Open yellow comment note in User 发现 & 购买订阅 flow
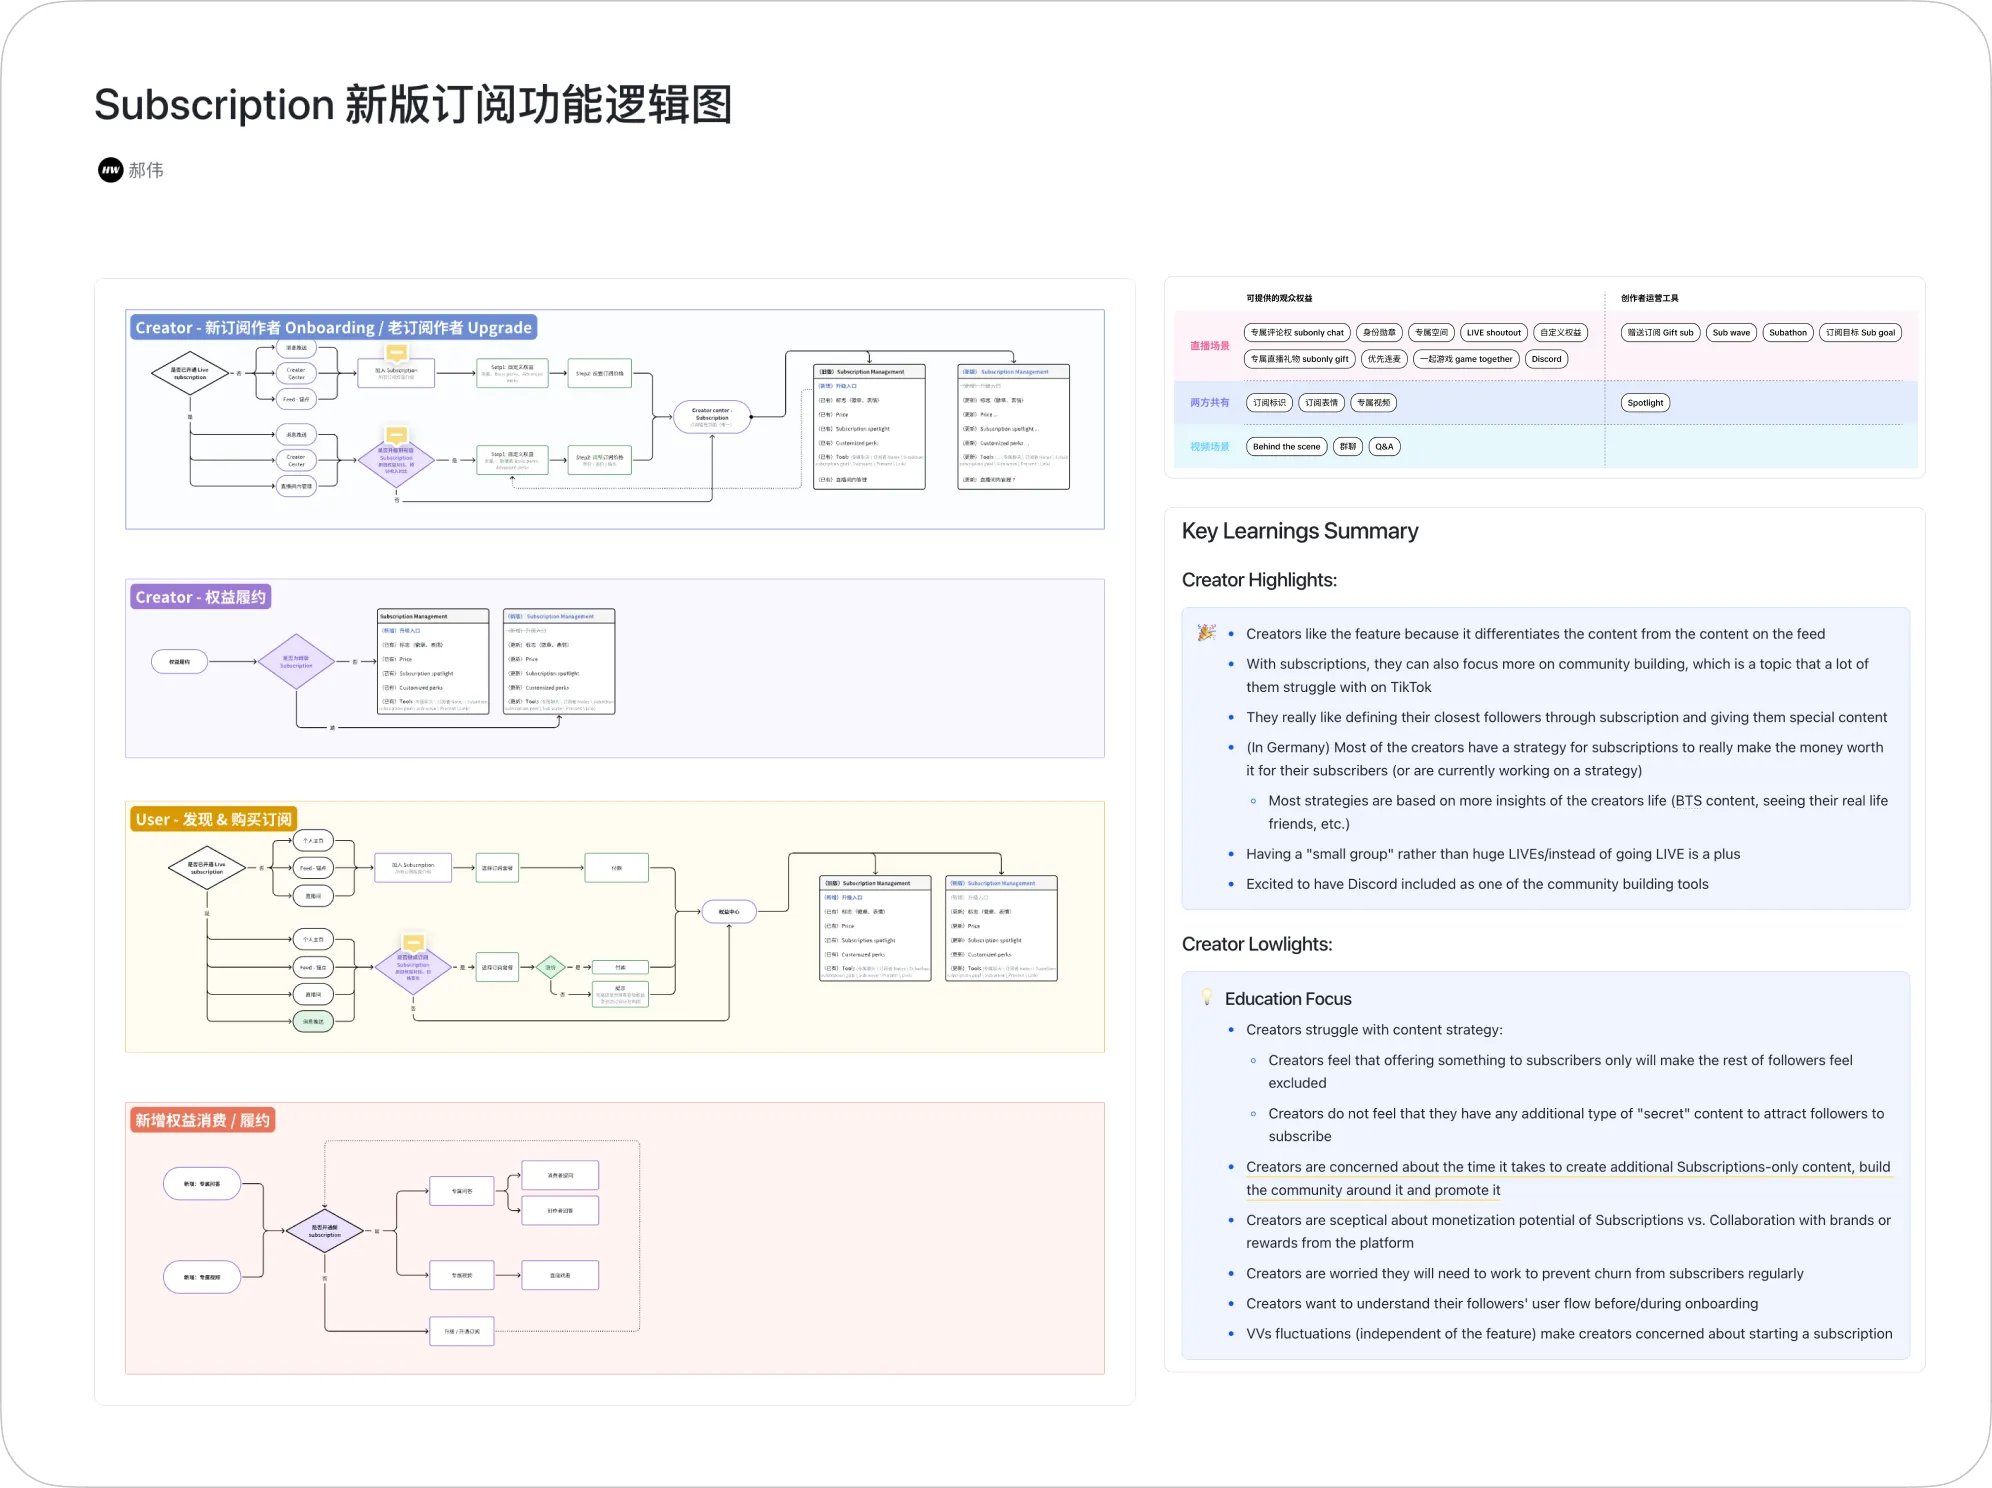1992x1488 pixels. click(413, 943)
